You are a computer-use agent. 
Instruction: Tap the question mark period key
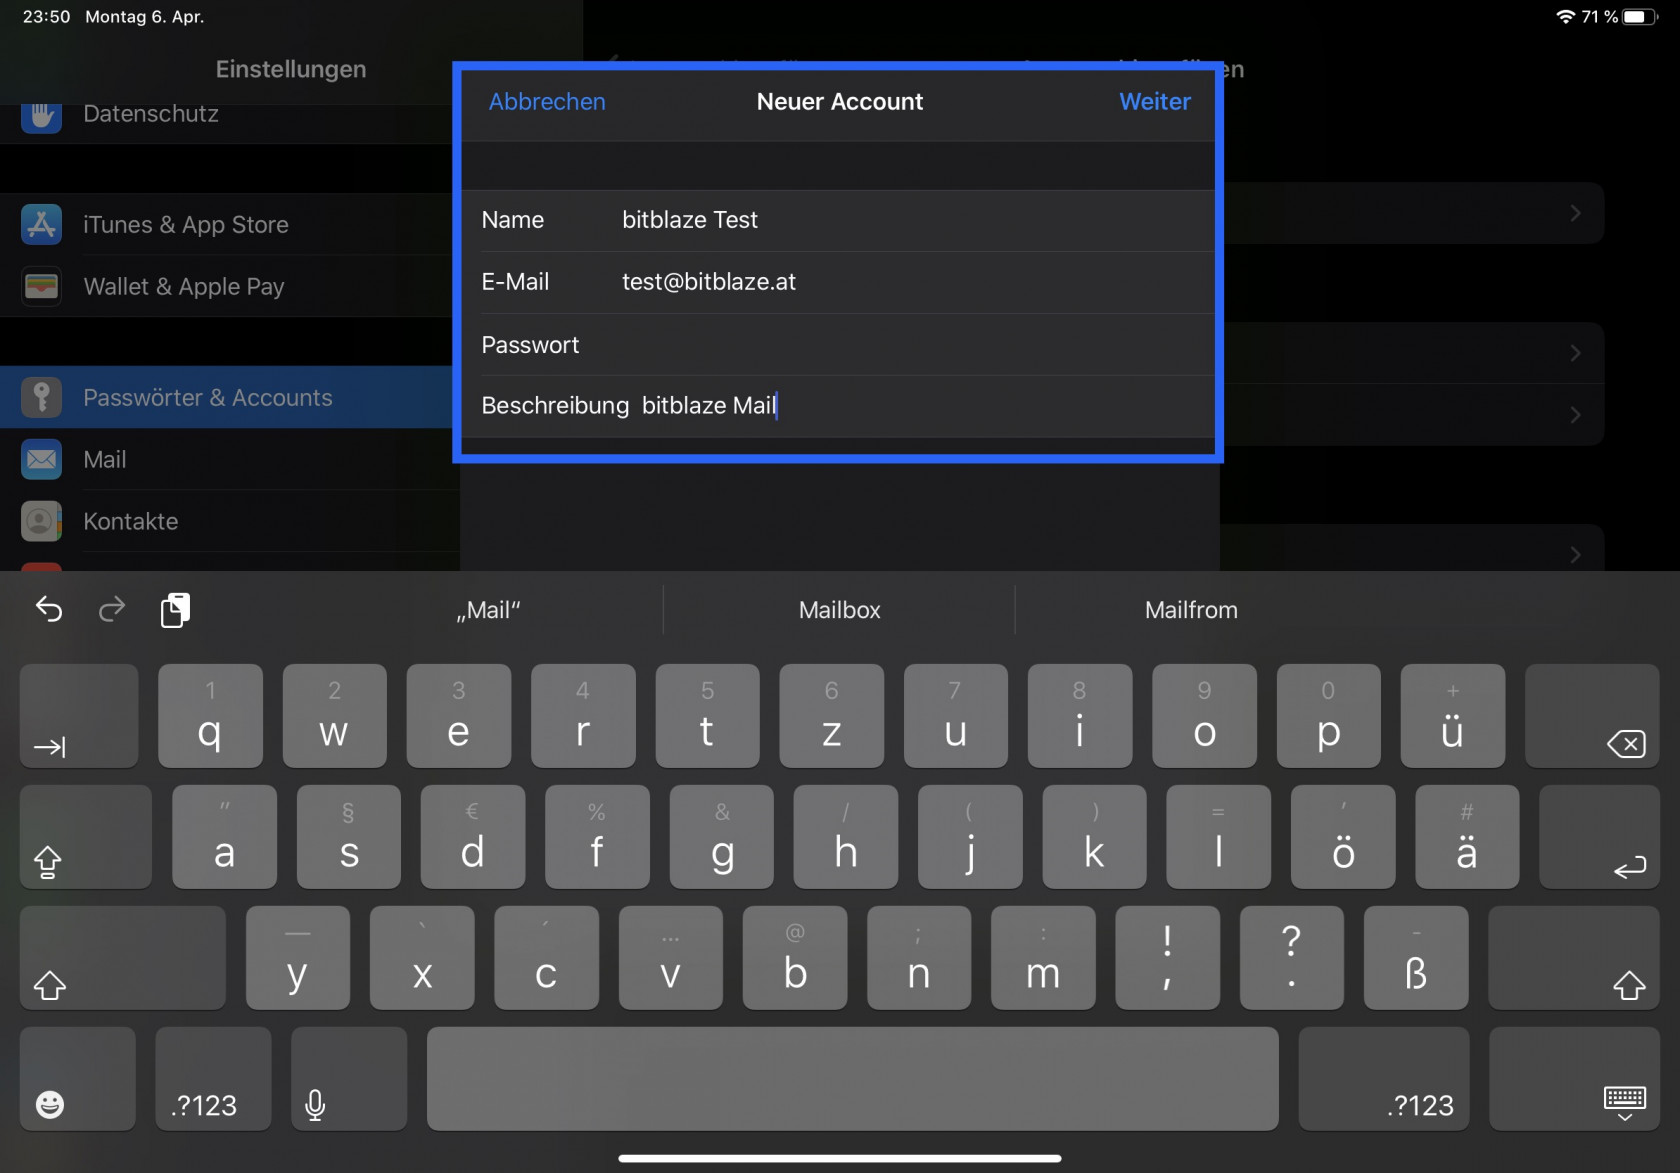pyautogui.click(x=1291, y=958)
